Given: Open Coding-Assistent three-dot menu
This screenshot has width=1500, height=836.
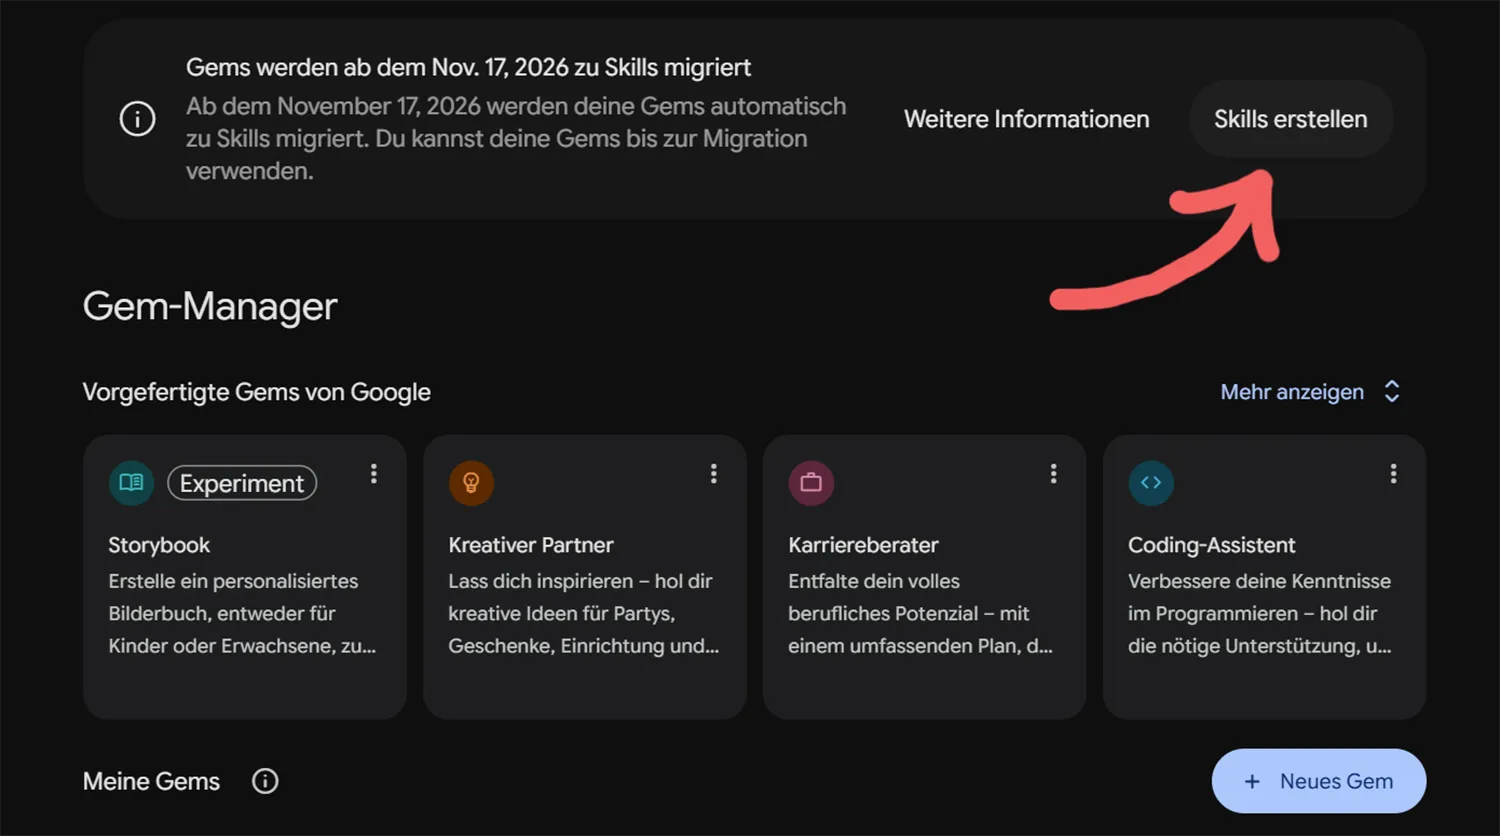Looking at the screenshot, I should (1393, 474).
